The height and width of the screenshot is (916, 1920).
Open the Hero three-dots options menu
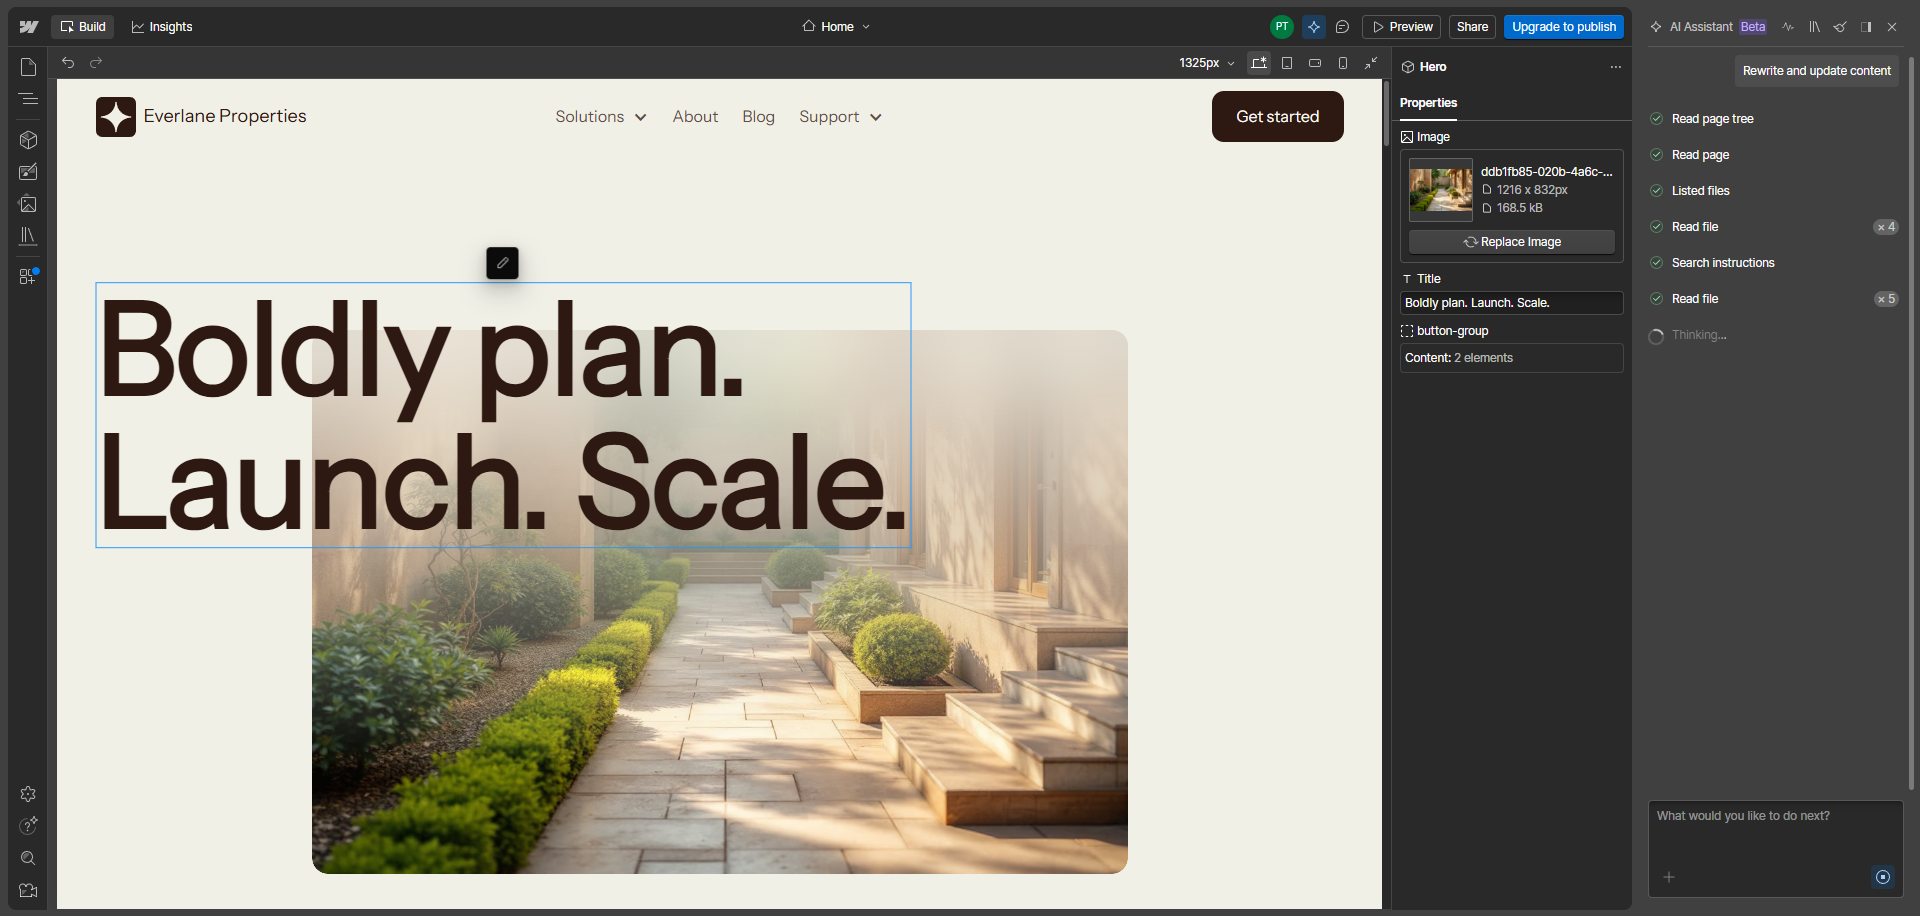point(1615,67)
